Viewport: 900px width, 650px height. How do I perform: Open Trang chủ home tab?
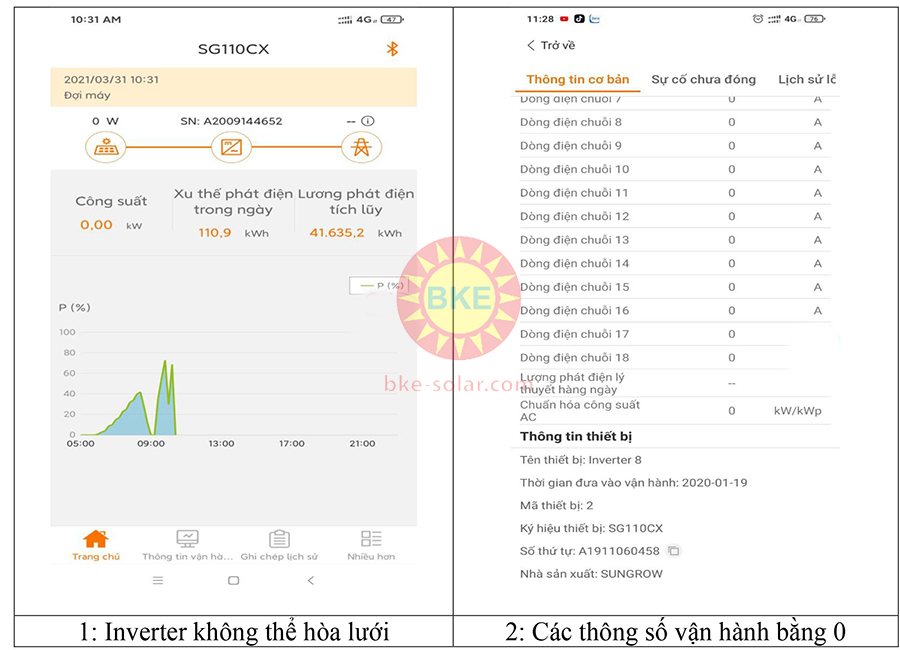96,545
